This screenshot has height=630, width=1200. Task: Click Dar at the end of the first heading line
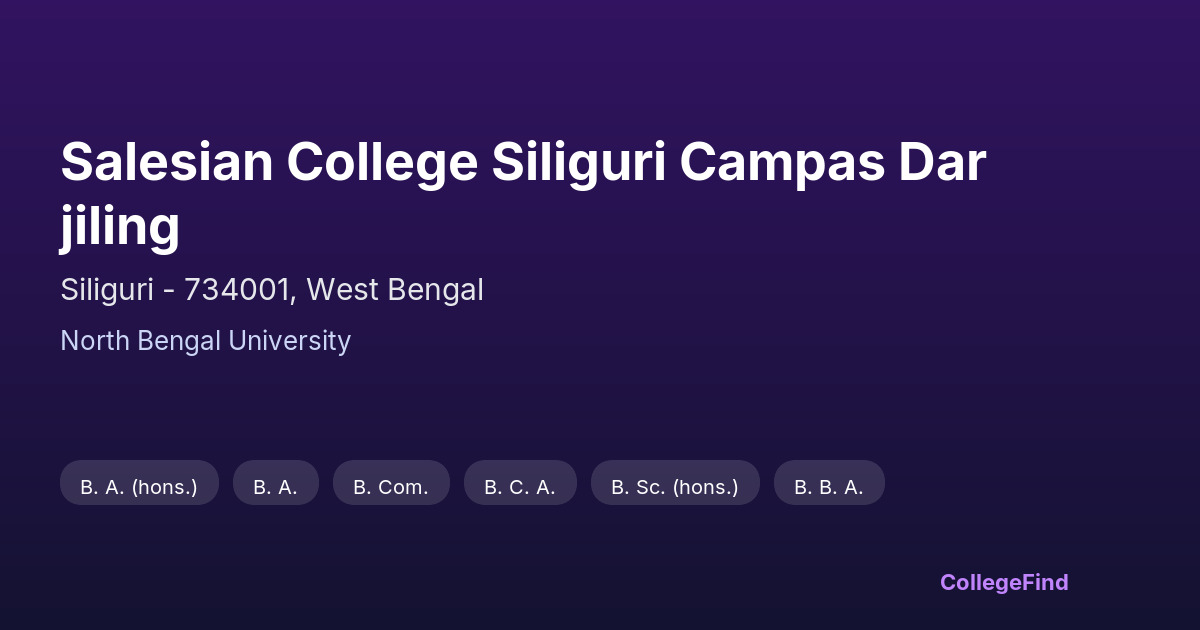(x=941, y=162)
